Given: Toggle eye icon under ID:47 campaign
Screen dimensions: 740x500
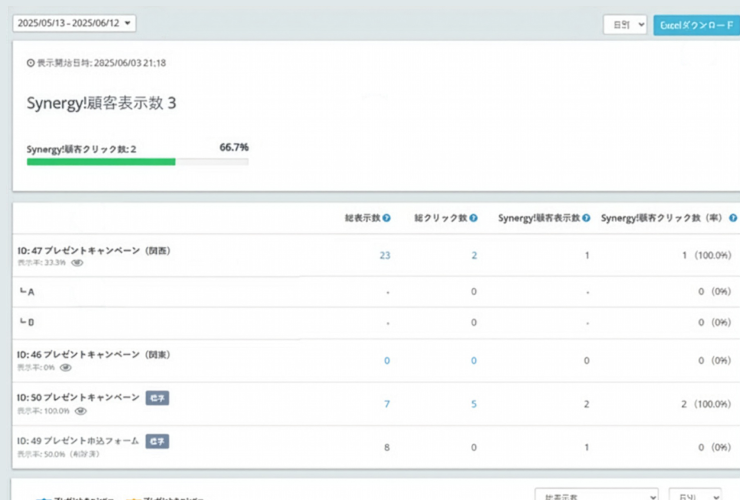Looking at the screenshot, I should tap(76, 263).
